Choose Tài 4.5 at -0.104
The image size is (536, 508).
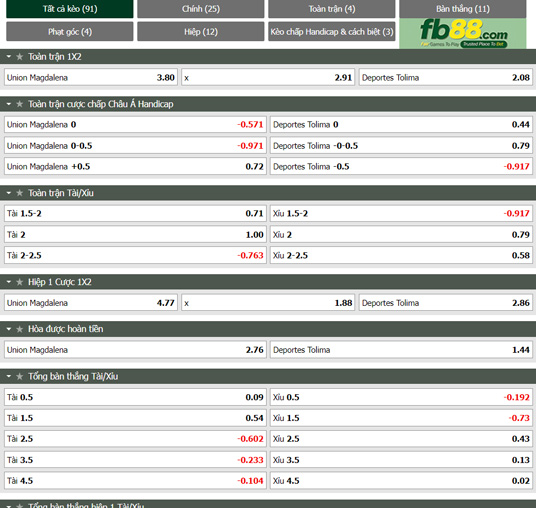point(135,481)
